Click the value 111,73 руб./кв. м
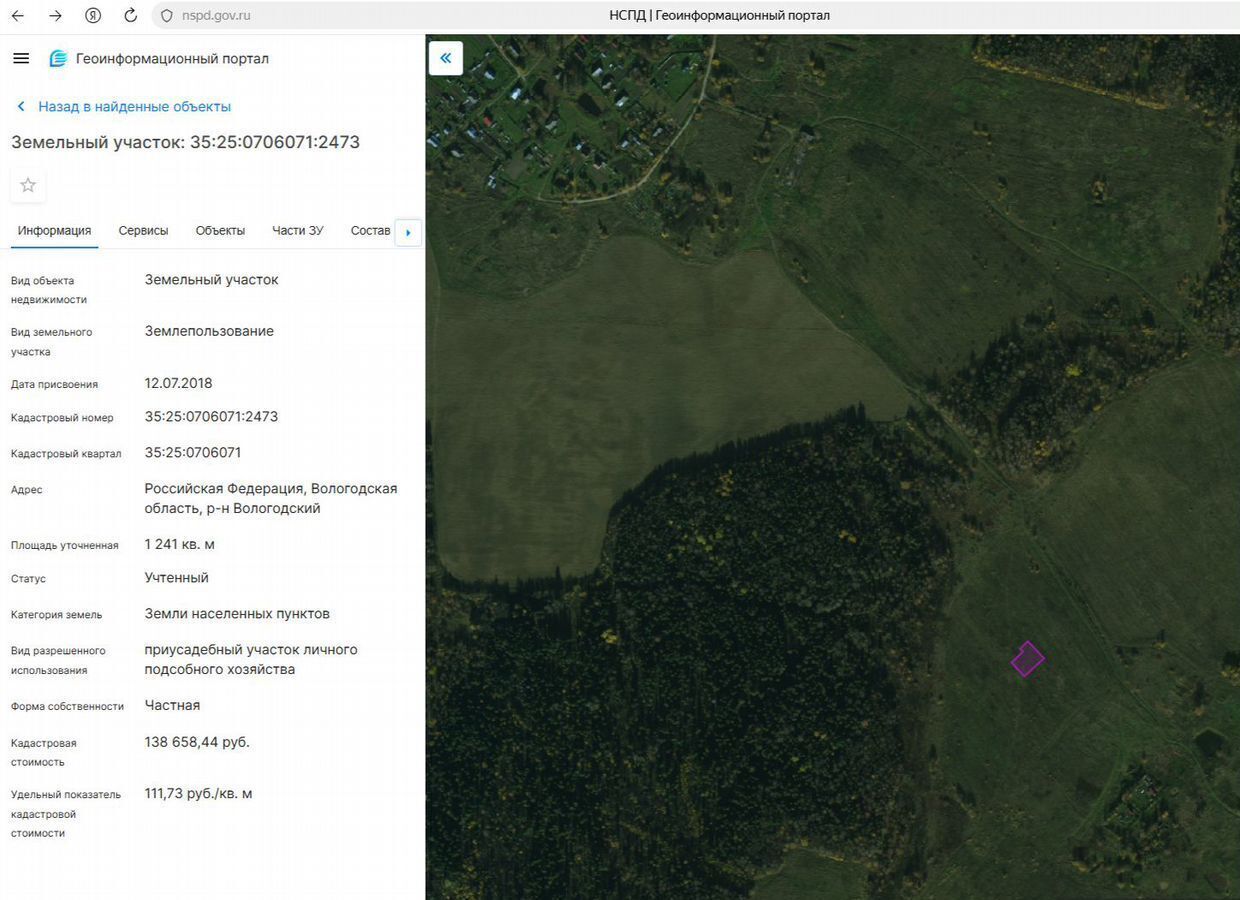This screenshot has height=900, width=1240. point(198,793)
